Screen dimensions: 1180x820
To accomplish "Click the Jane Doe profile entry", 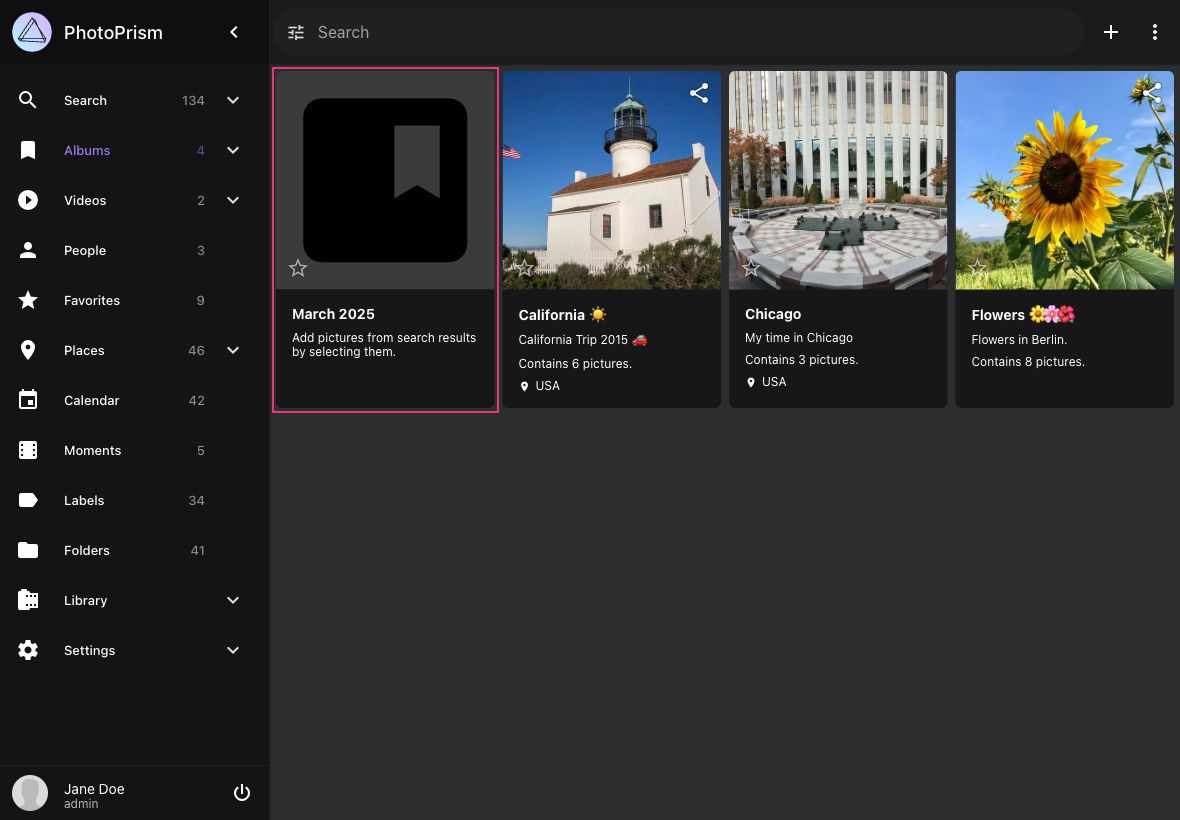I will tap(94, 792).
